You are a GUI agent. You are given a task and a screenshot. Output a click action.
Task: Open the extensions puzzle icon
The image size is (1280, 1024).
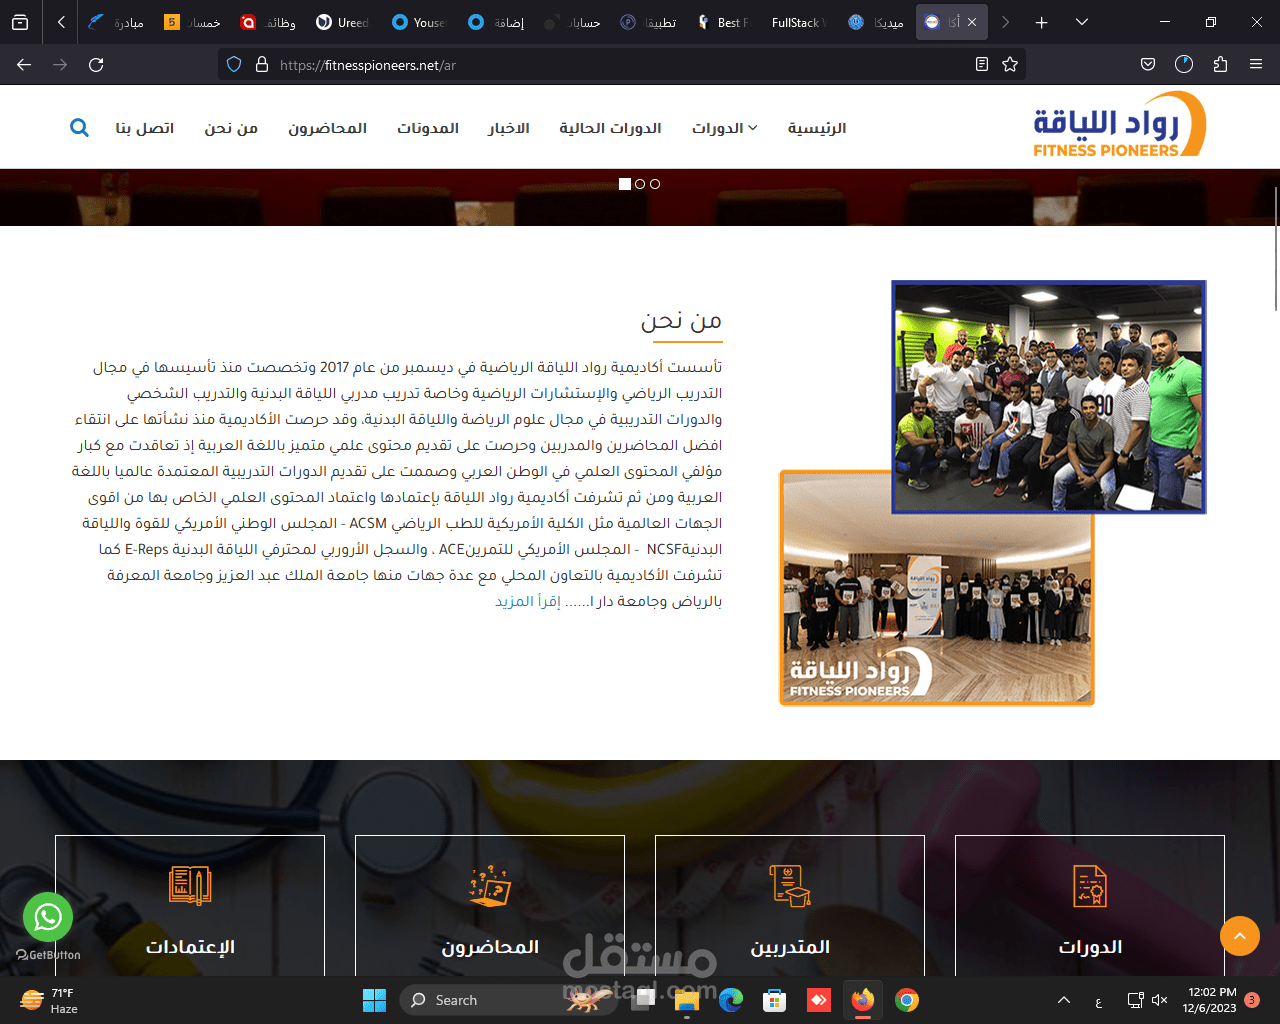(1220, 65)
